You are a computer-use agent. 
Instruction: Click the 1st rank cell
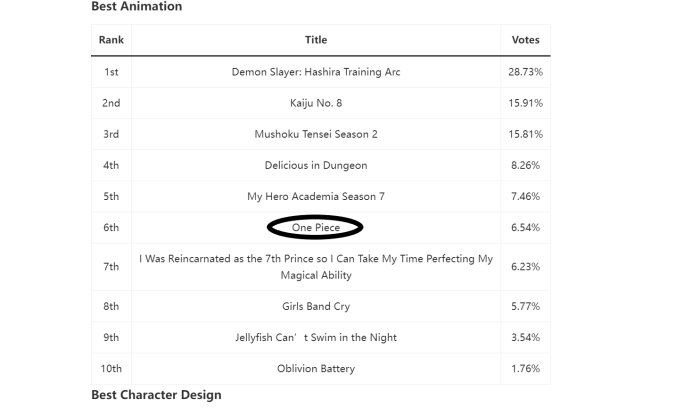tap(111, 72)
